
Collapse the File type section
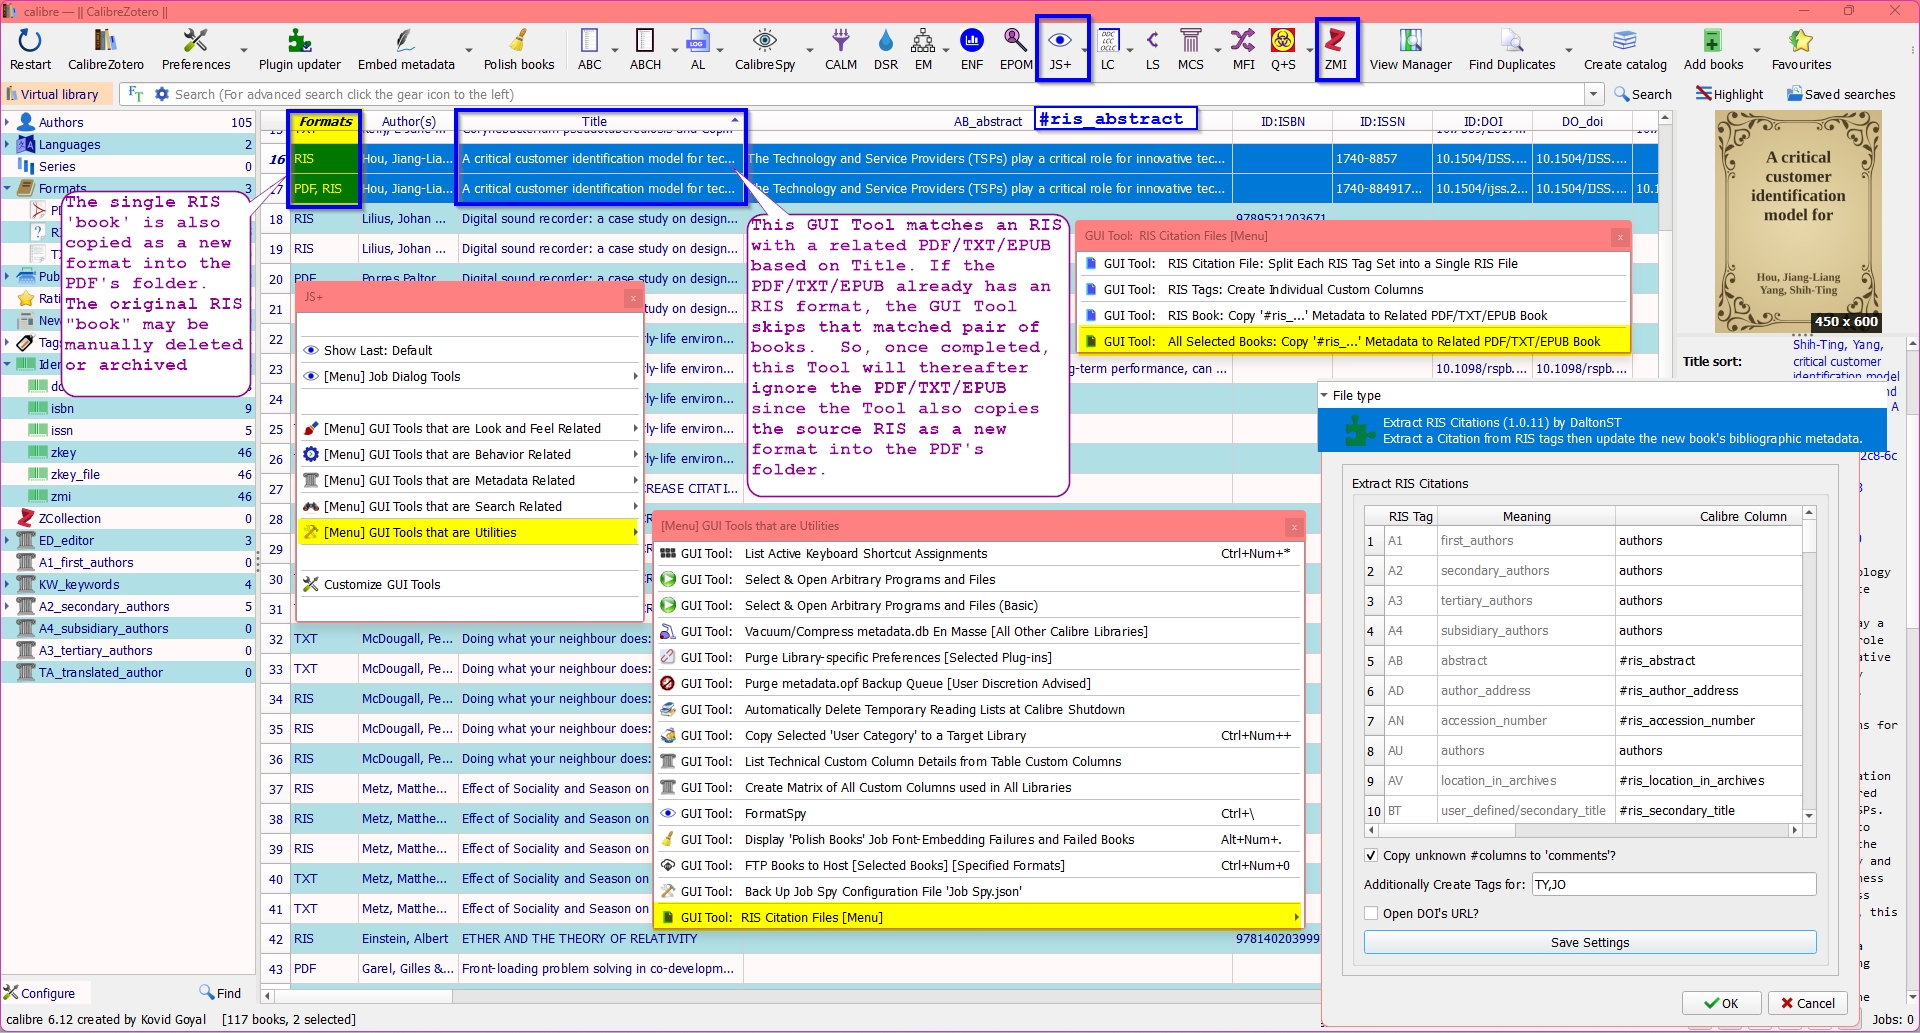(x=1325, y=396)
